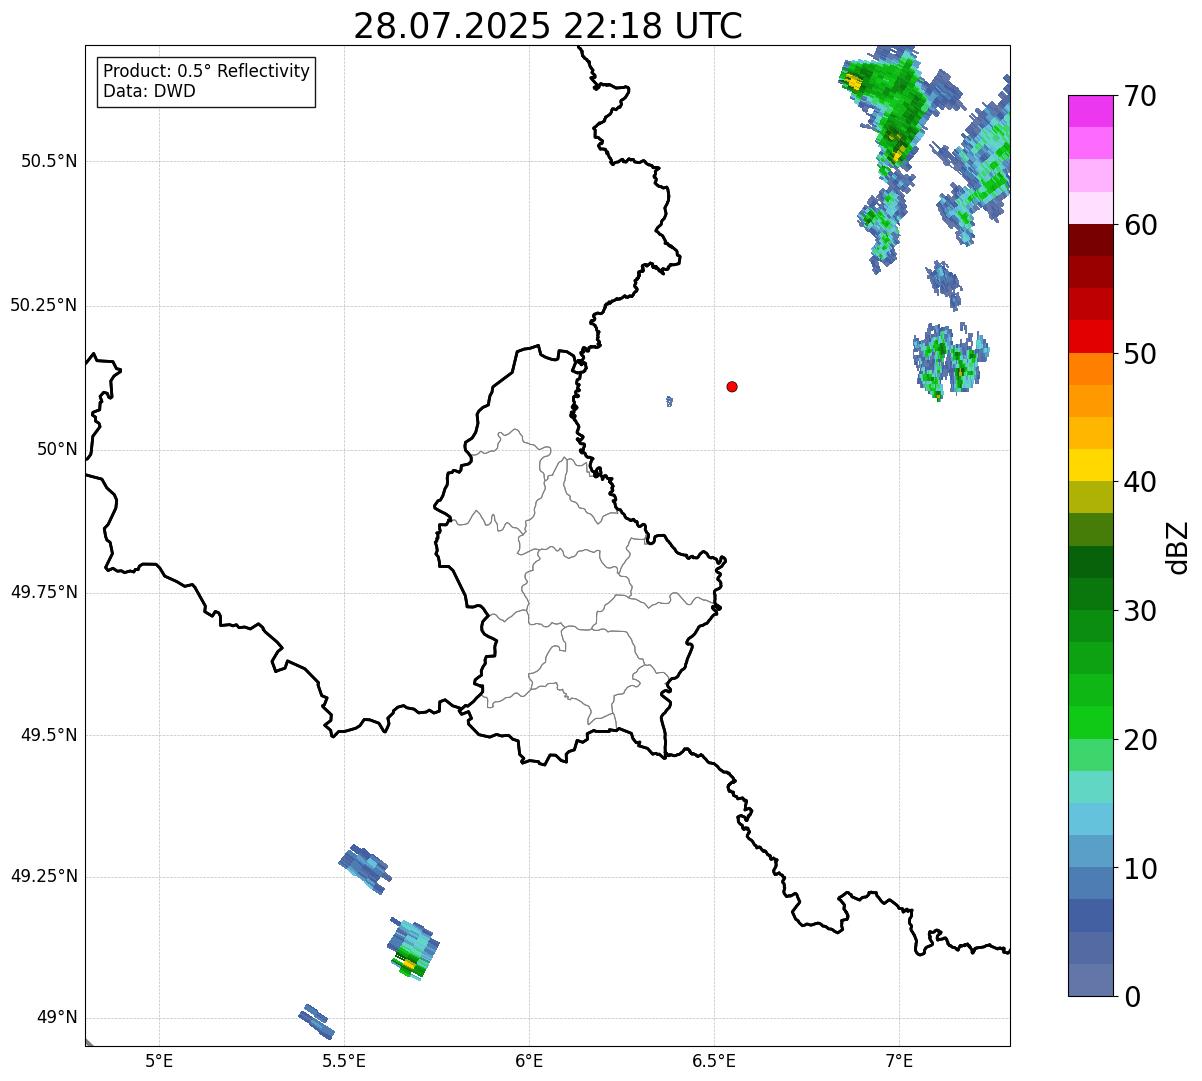The width and height of the screenshot is (1202, 1081).
Task: Click the bright red swatch just above 50
Action: pyautogui.click(x=1091, y=336)
